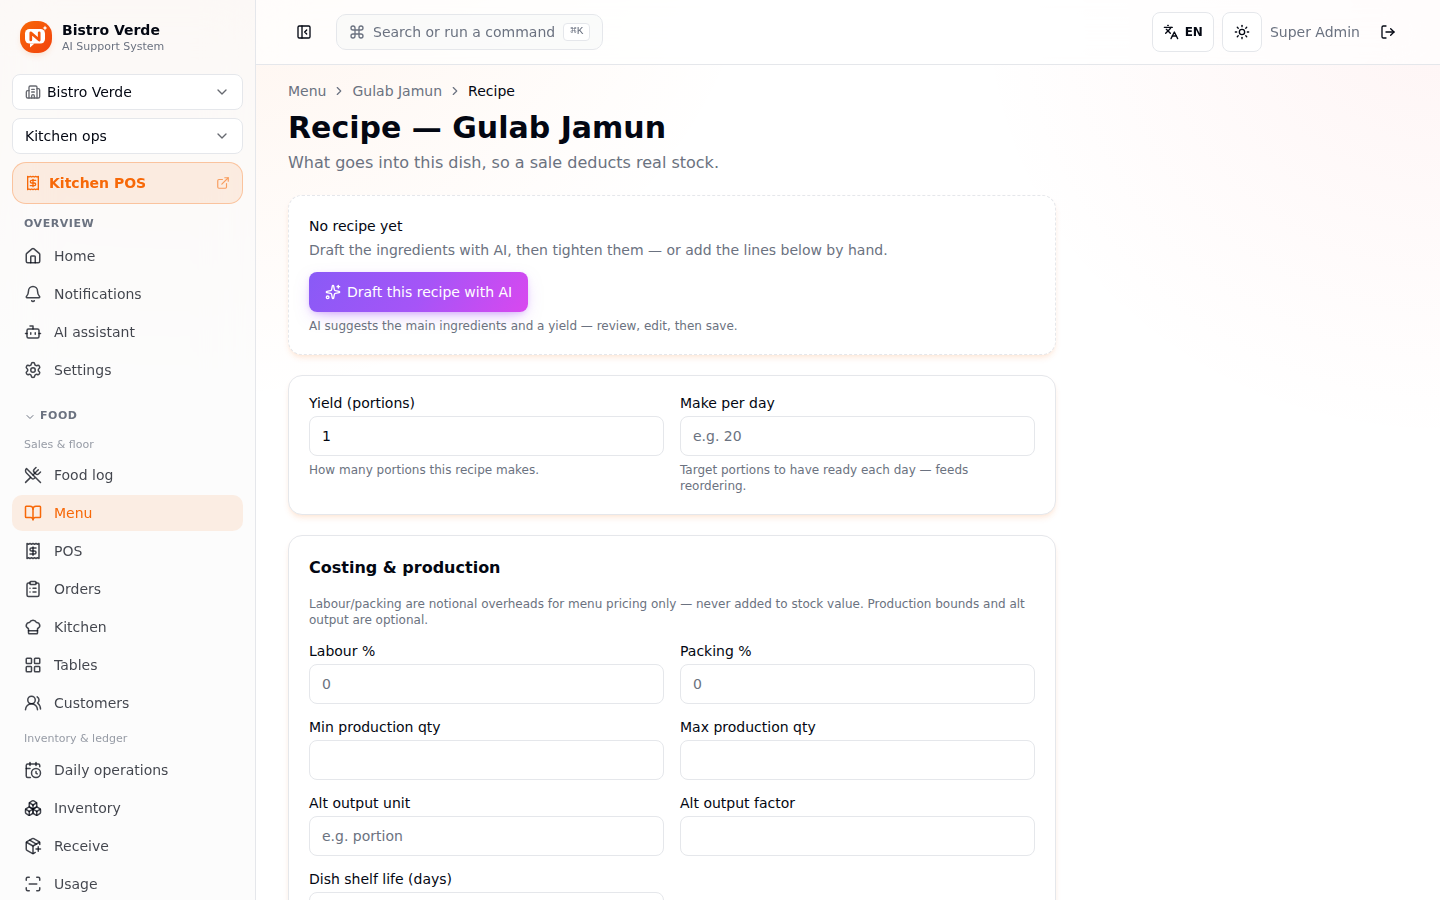Open Kitchen POS external link icon

coord(223,183)
